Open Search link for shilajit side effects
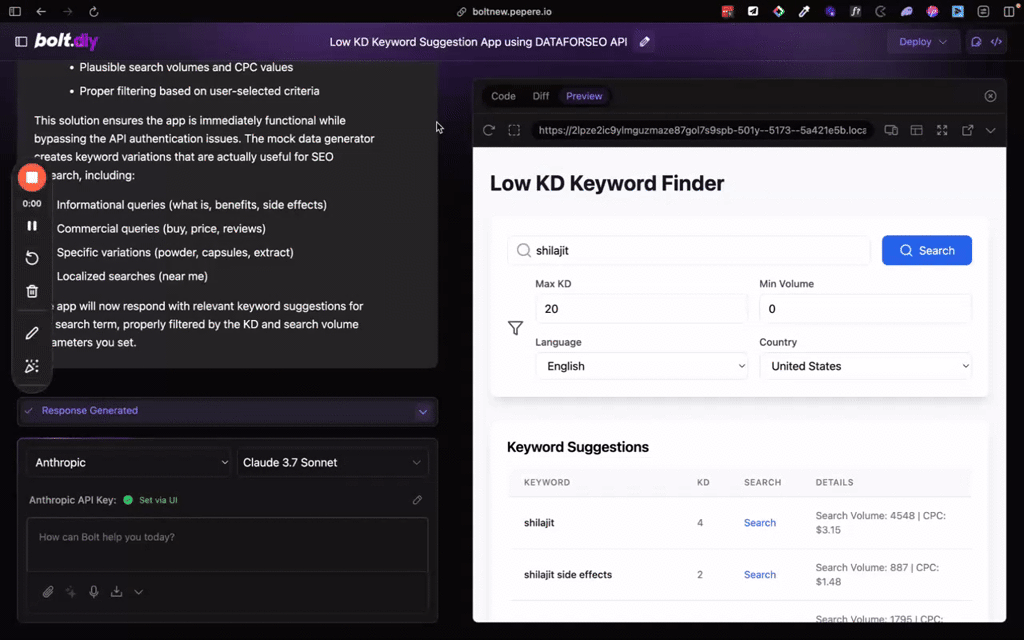 click(x=760, y=575)
